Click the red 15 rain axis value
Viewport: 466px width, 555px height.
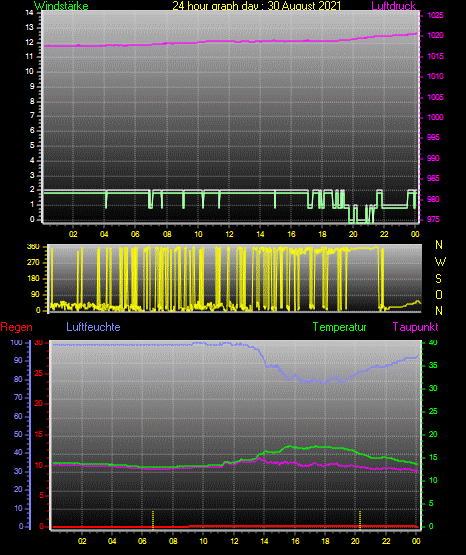click(x=39, y=434)
